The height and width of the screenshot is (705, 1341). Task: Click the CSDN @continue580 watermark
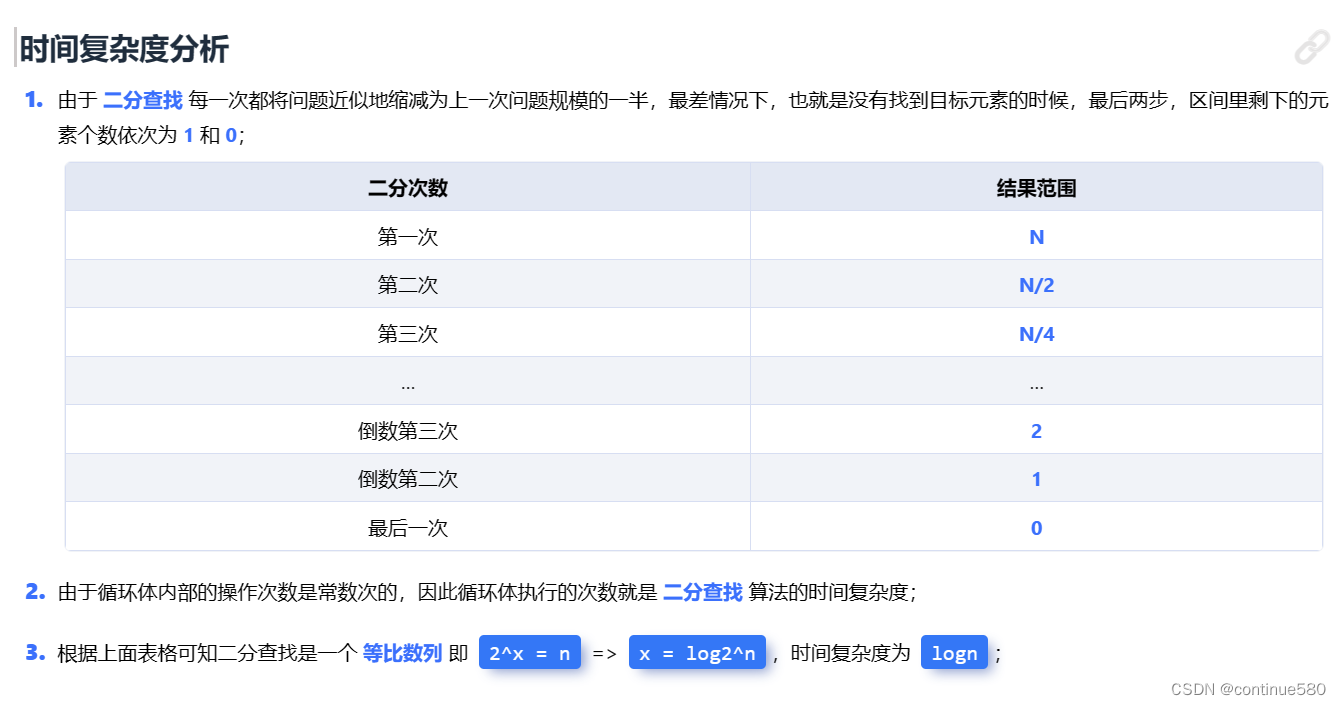tap(1250, 690)
